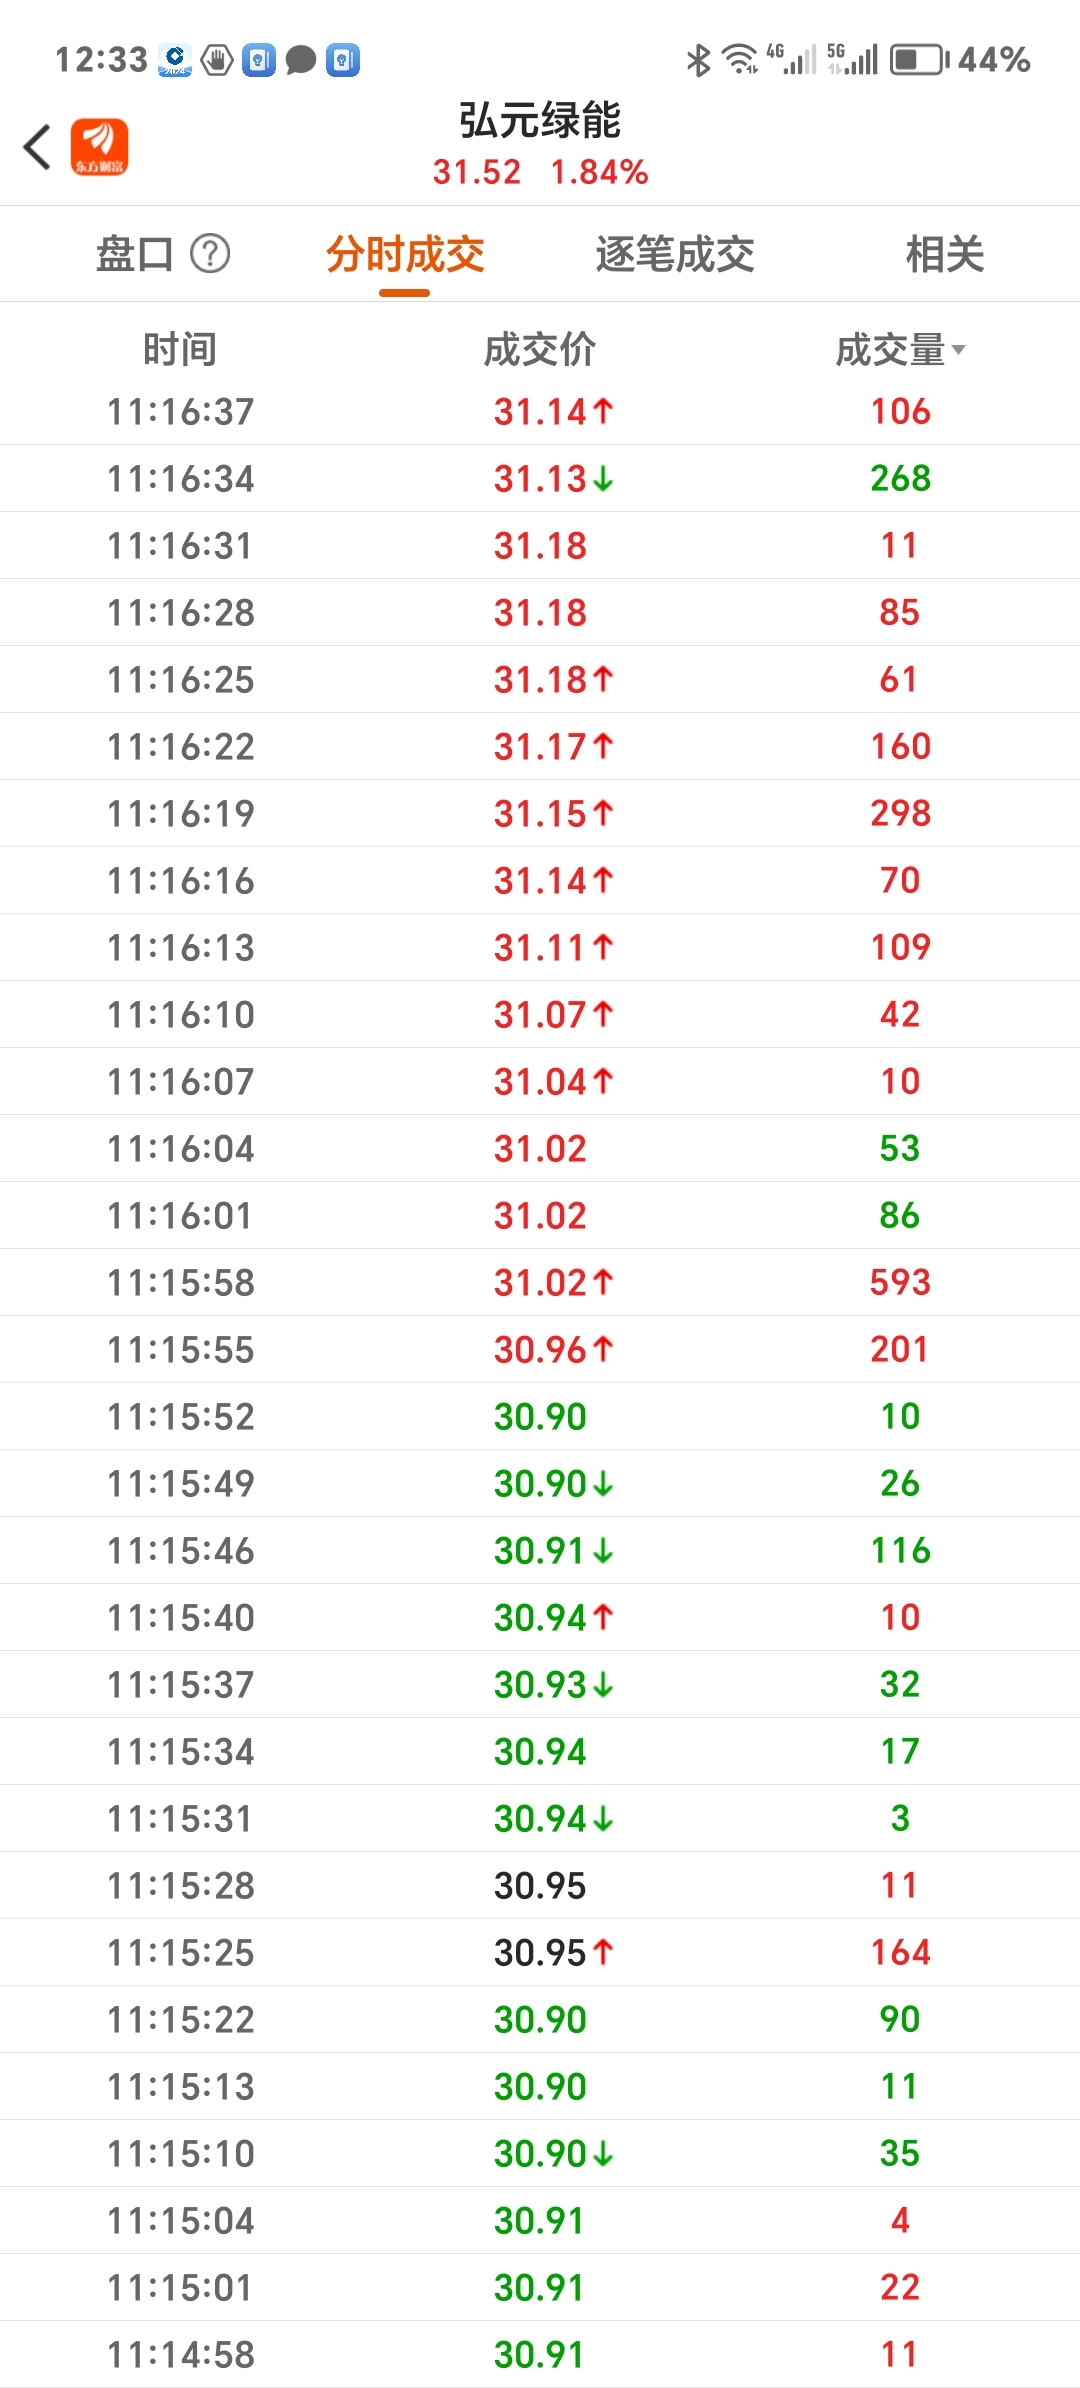Select the 11:16:19 trade row

540,813
